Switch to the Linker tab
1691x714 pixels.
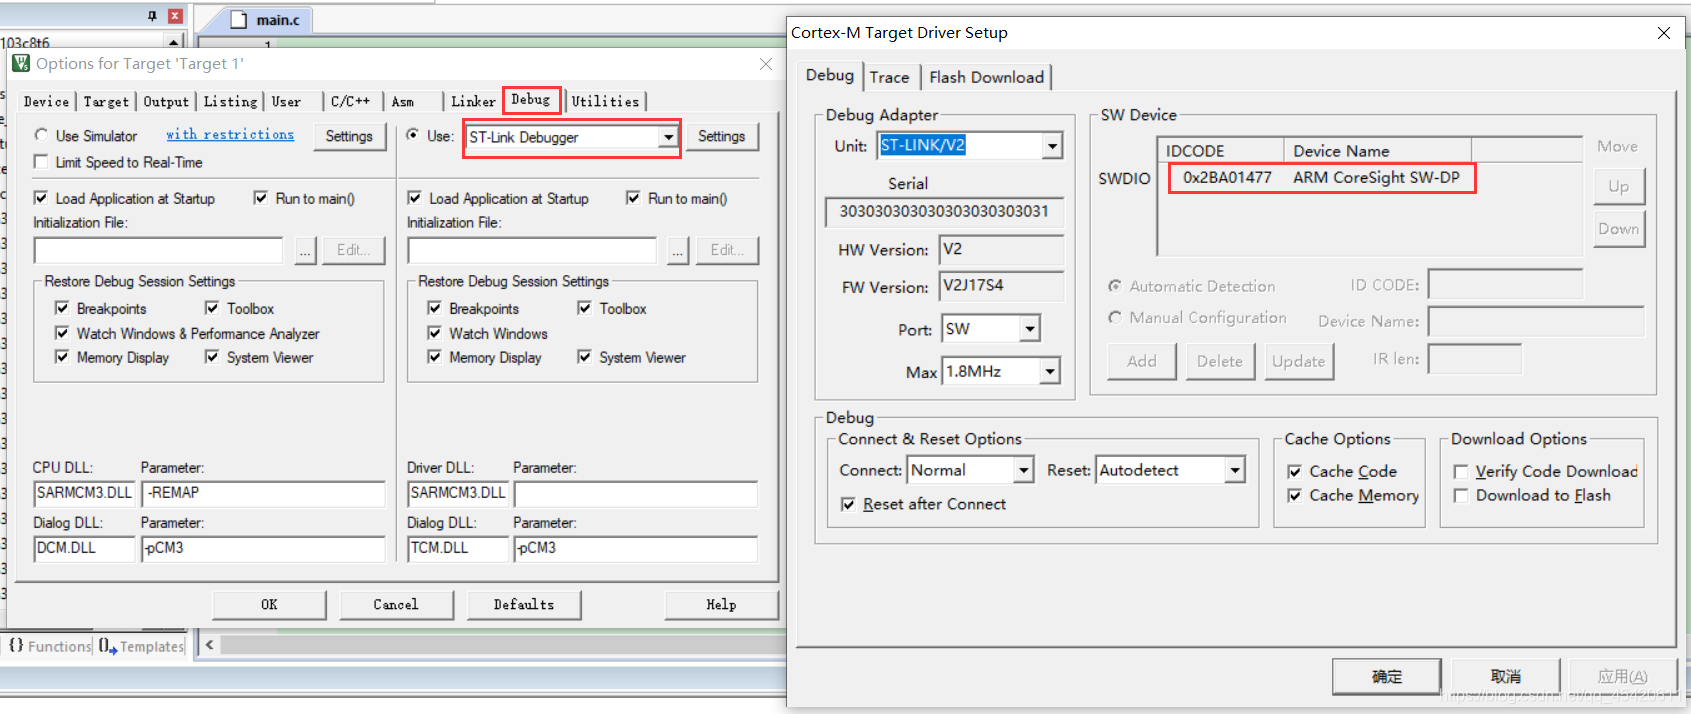(x=473, y=101)
